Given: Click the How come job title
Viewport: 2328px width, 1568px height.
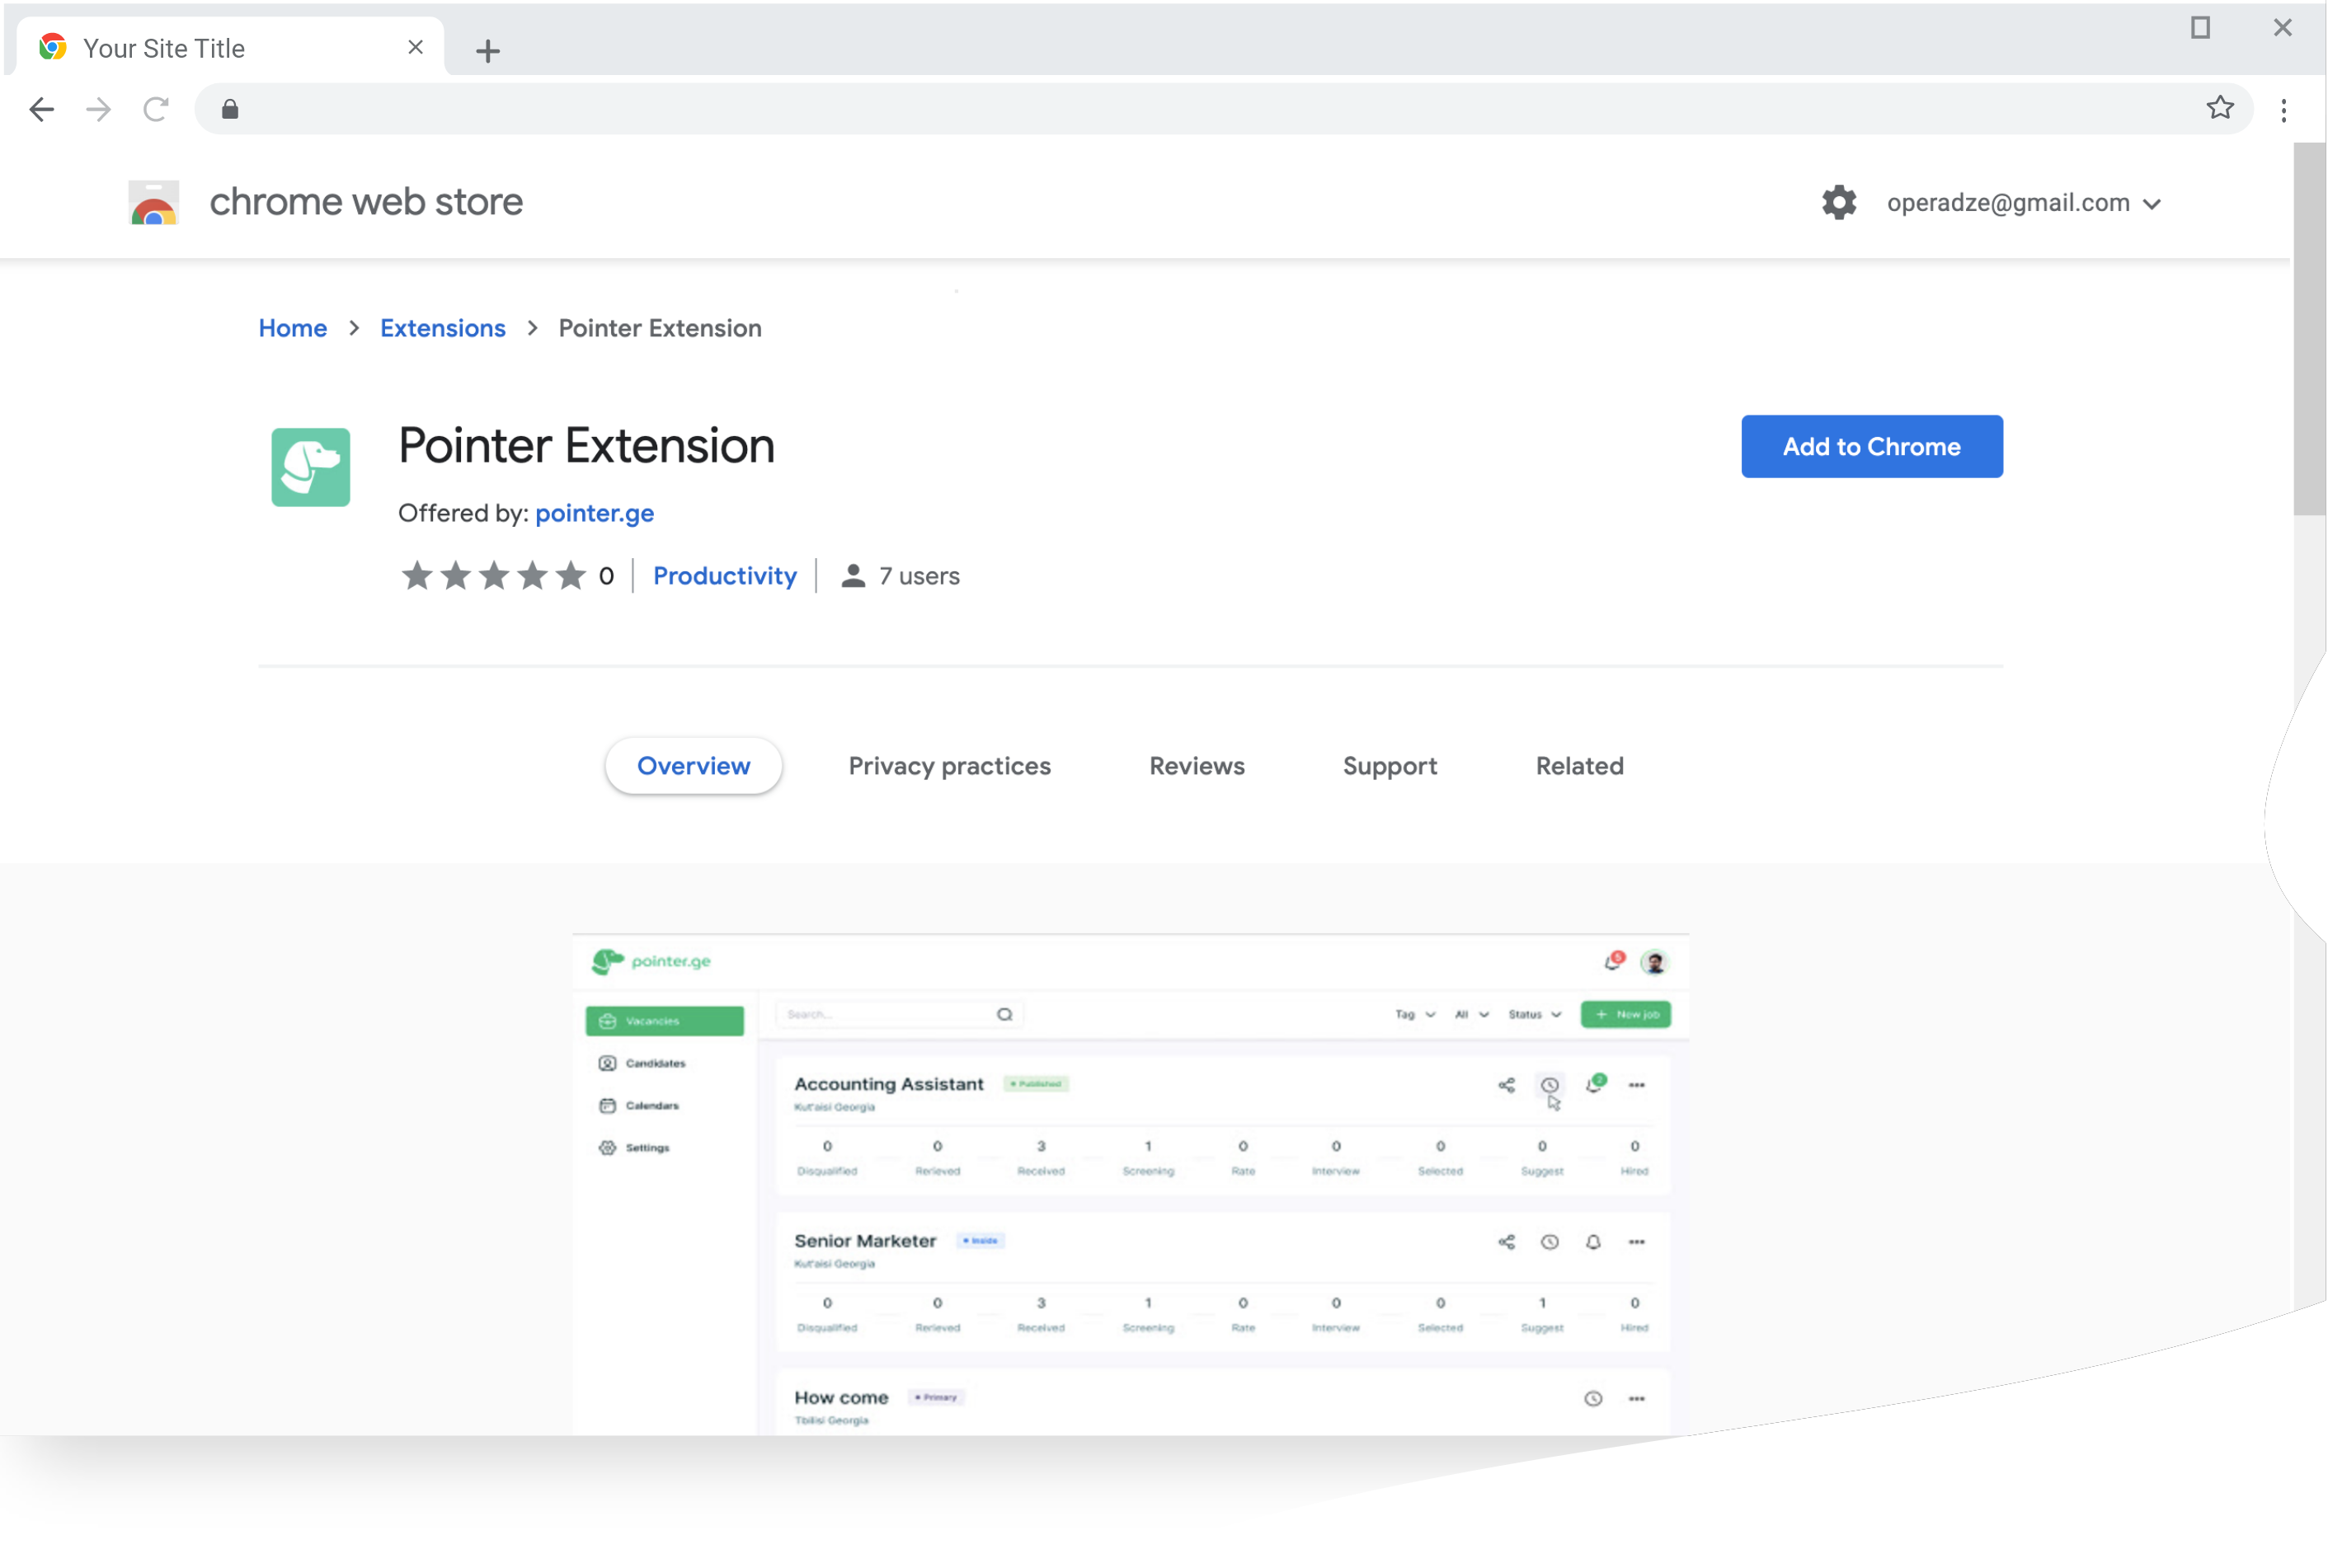Looking at the screenshot, I should coord(841,1398).
